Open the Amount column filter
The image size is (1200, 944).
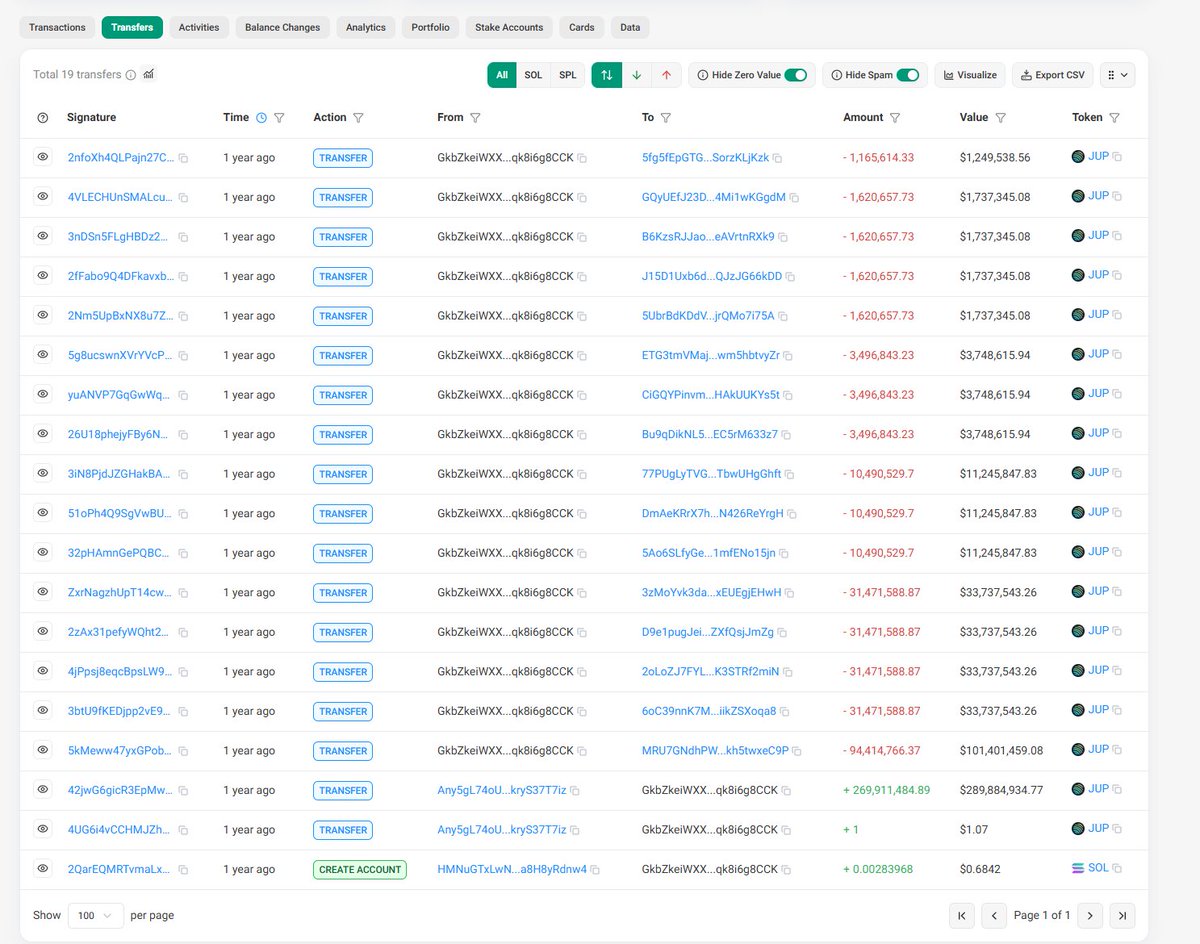tap(894, 117)
